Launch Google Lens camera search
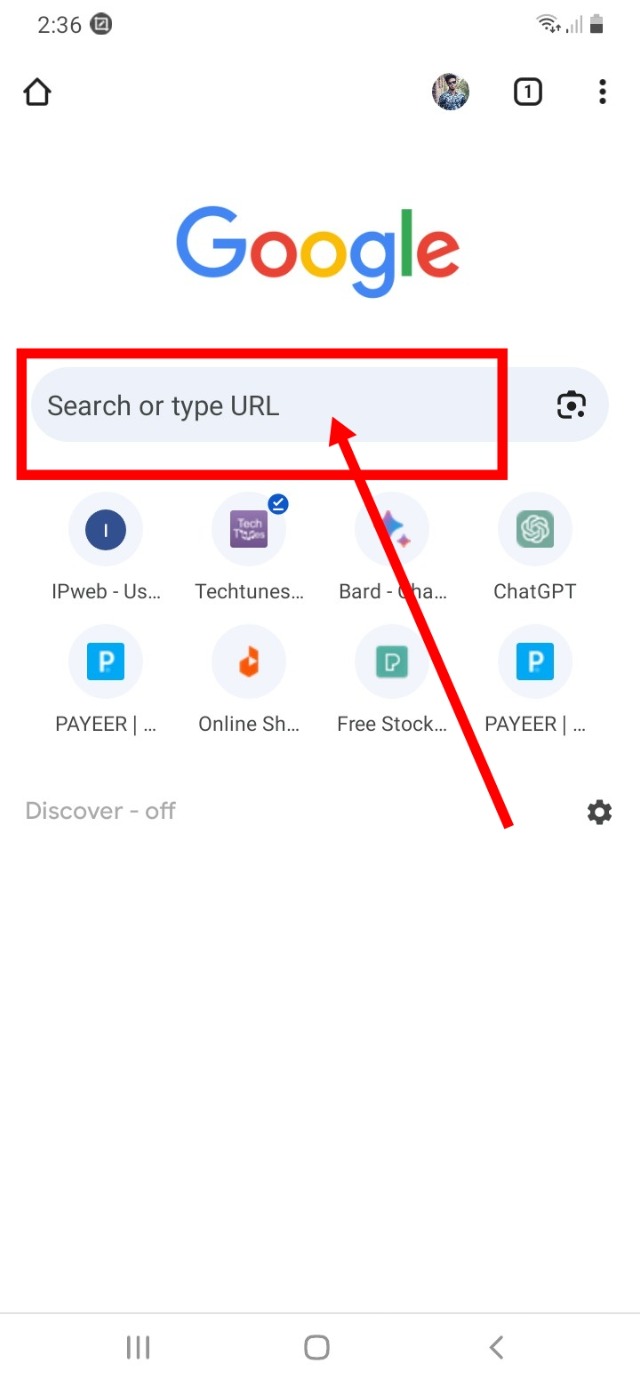Screen dimensions: 640x1387 pyautogui.click(x=571, y=405)
